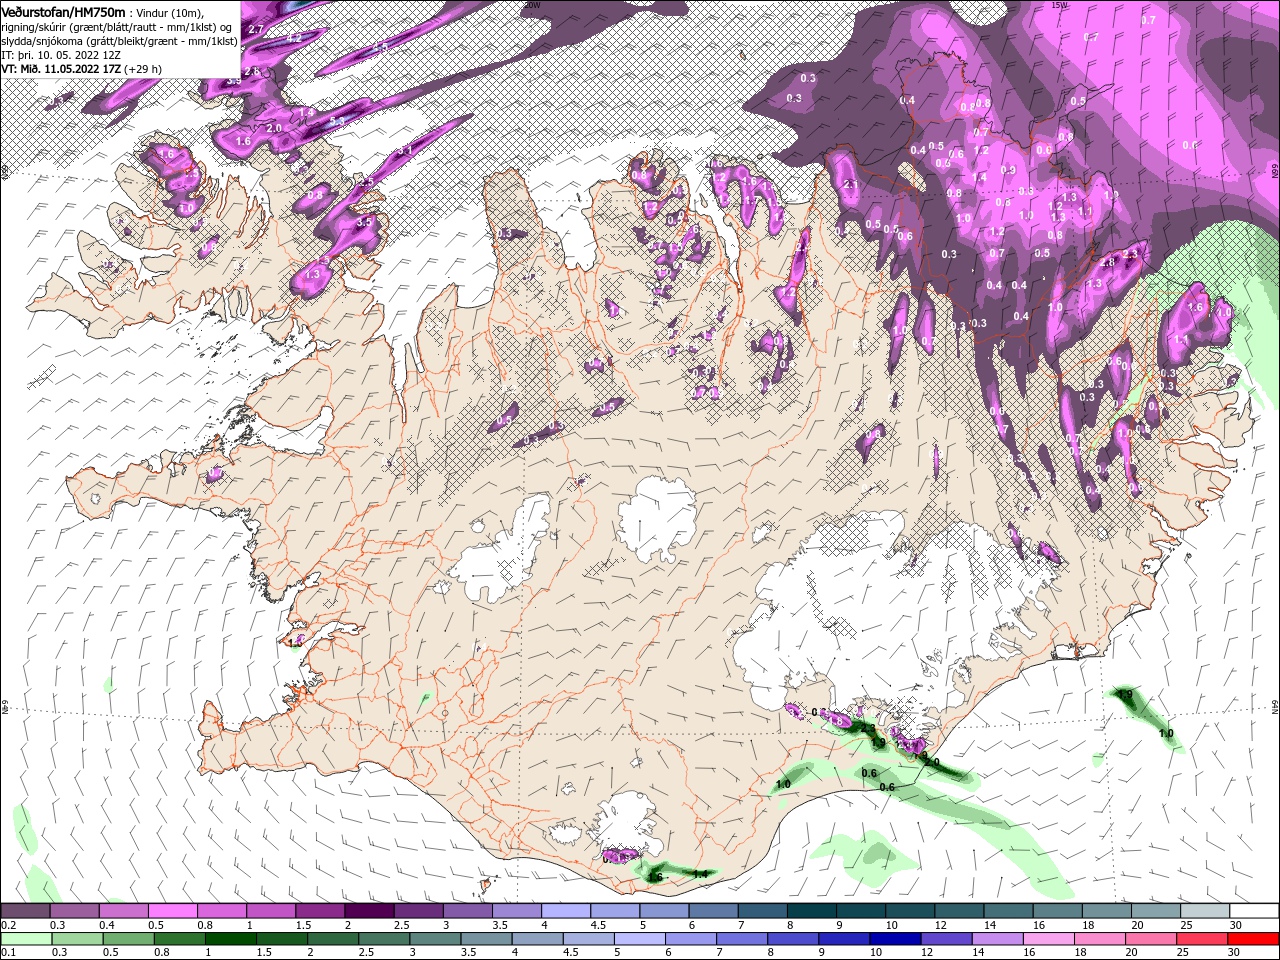This screenshot has height=960, width=1280.
Task: Click the 15W longitude label on the top edge
Action: (x=1058, y=5)
